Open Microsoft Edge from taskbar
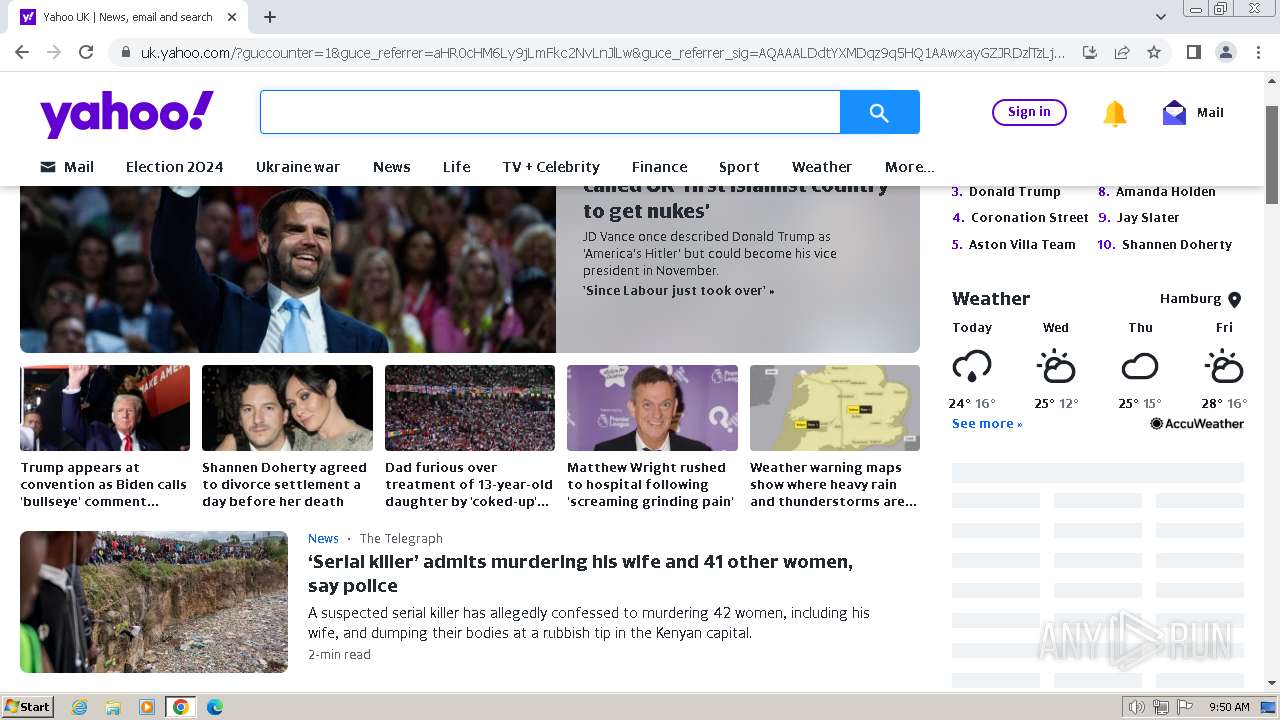 [x=215, y=707]
